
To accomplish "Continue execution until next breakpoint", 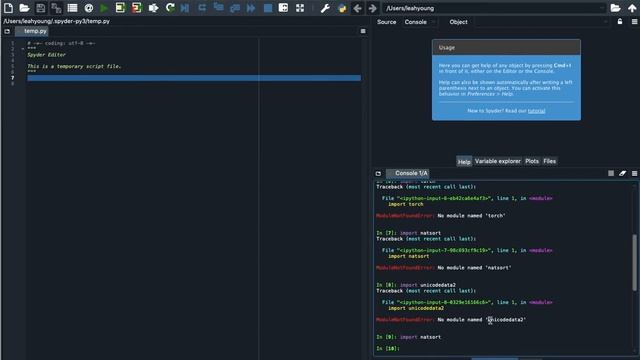I will 251,8.
